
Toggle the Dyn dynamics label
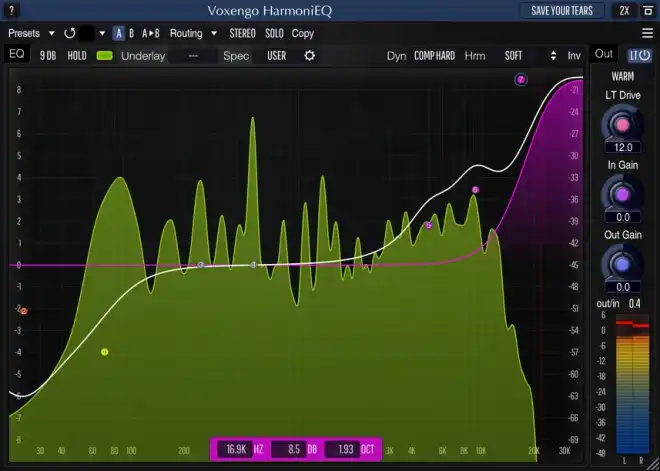click(397, 56)
